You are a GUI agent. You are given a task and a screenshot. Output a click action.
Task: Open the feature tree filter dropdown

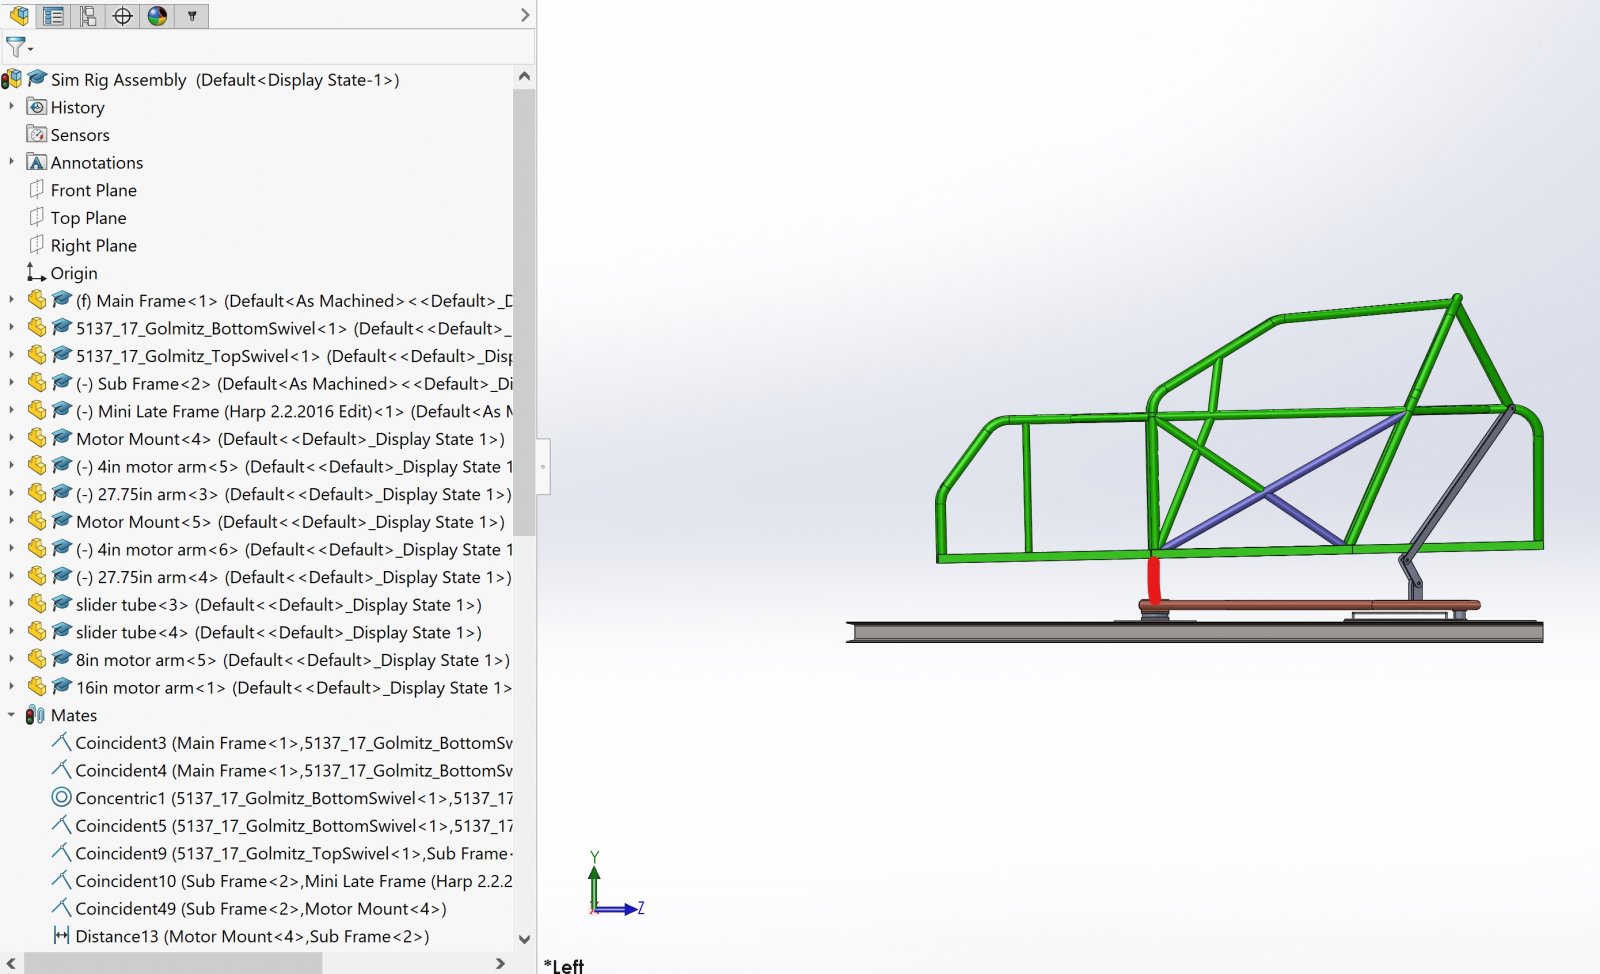coord(19,47)
